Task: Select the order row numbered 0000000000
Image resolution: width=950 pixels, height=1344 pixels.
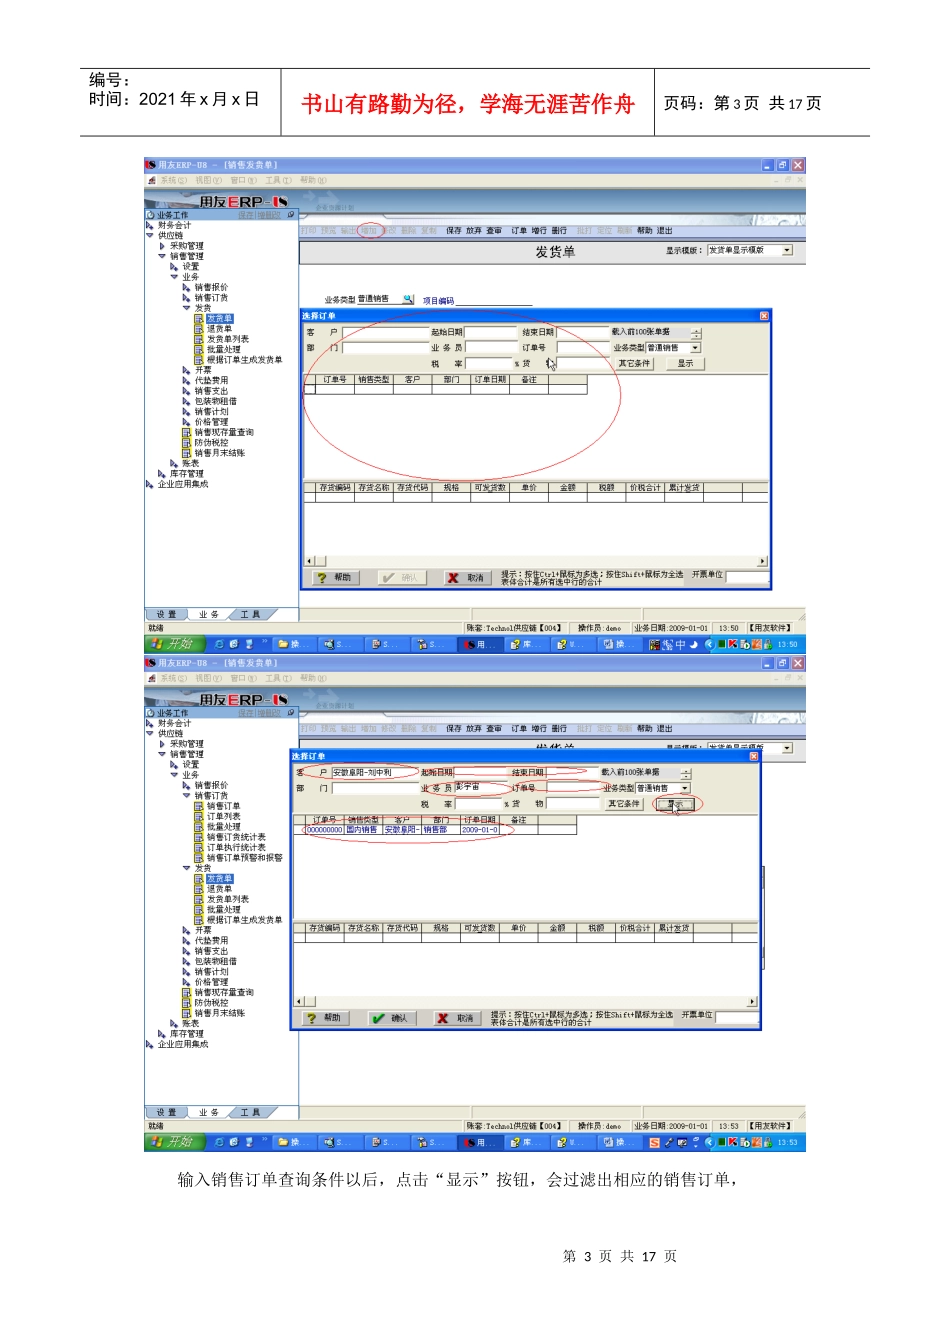Action: pyautogui.click(x=324, y=830)
